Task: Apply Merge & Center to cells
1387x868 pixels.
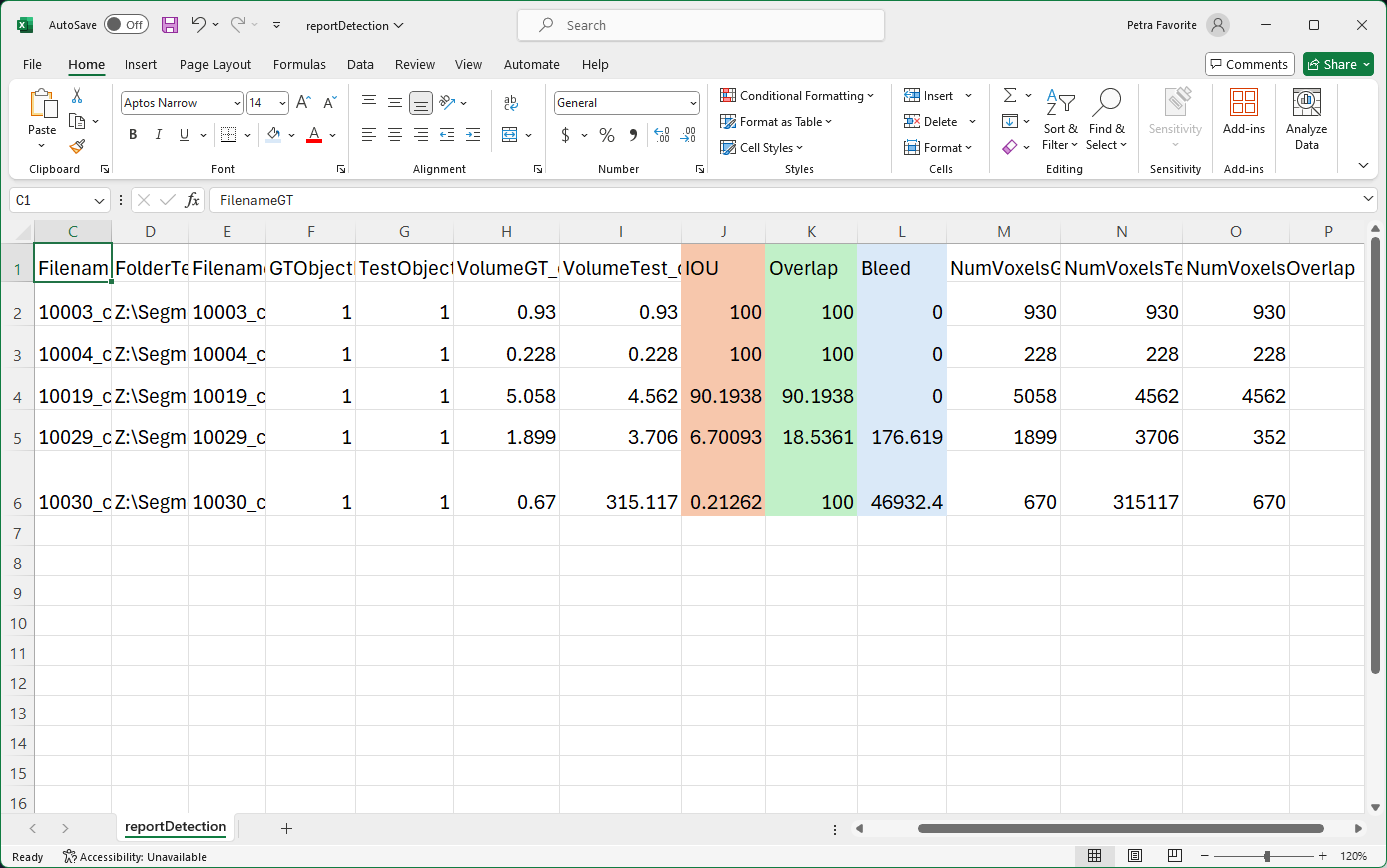Action: [510, 135]
